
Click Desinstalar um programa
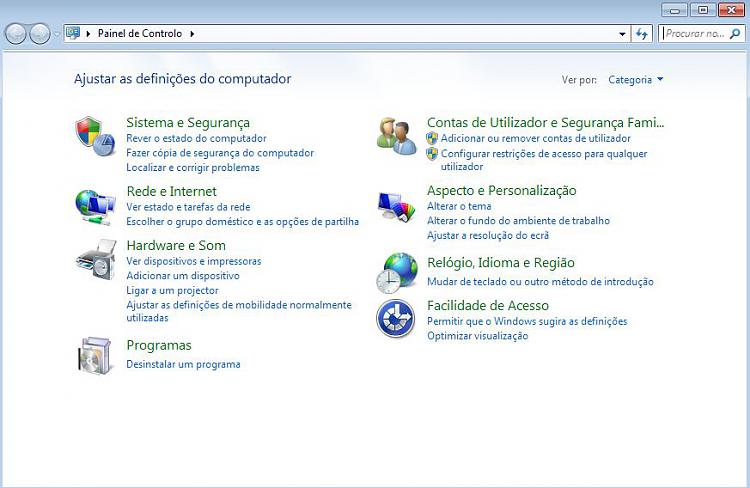tap(183, 364)
